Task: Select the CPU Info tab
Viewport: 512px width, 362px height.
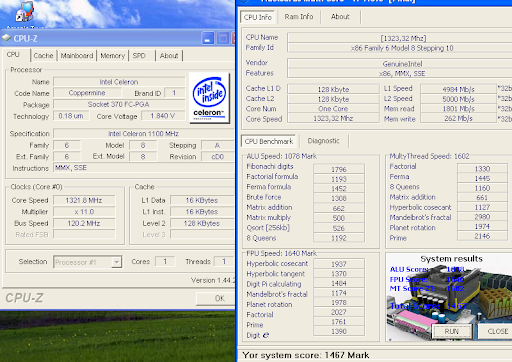Action: point(258,17)
